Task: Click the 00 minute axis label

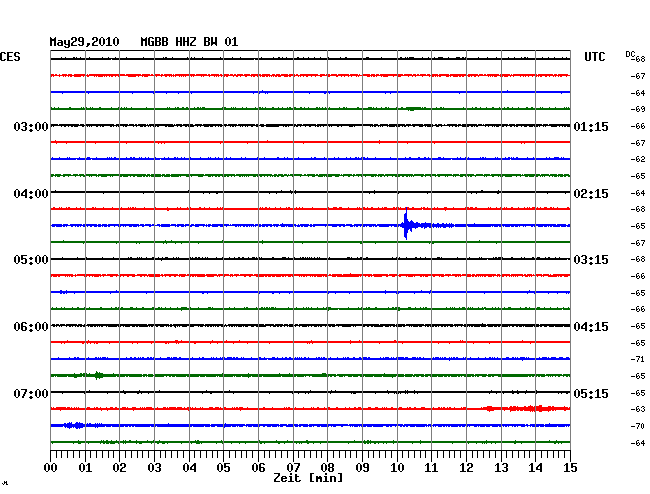Action: (51, 468)
